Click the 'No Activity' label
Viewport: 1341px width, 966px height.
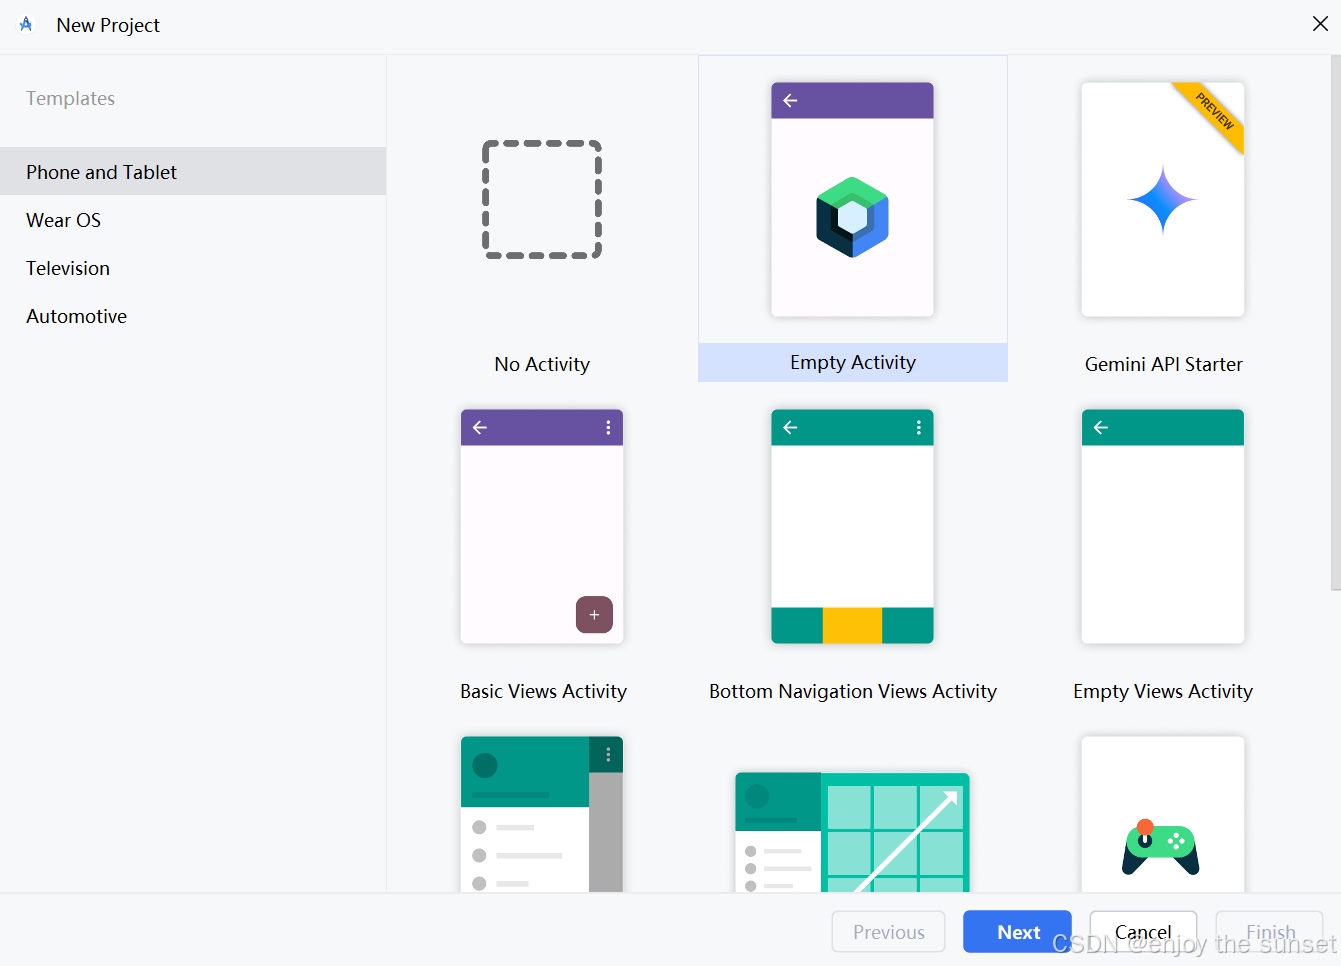tap(542, 364)
